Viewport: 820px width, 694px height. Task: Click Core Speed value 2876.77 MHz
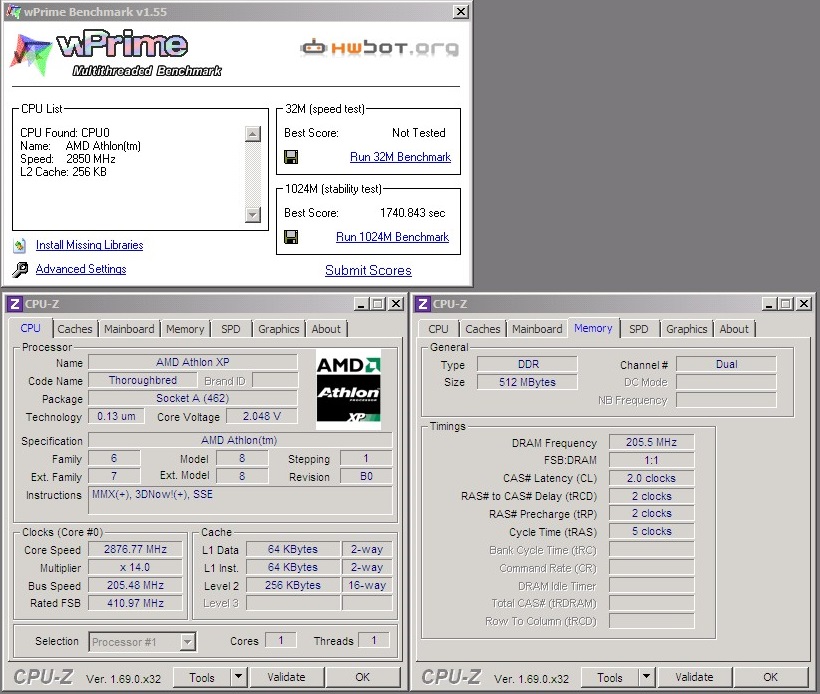coord(135,549)
